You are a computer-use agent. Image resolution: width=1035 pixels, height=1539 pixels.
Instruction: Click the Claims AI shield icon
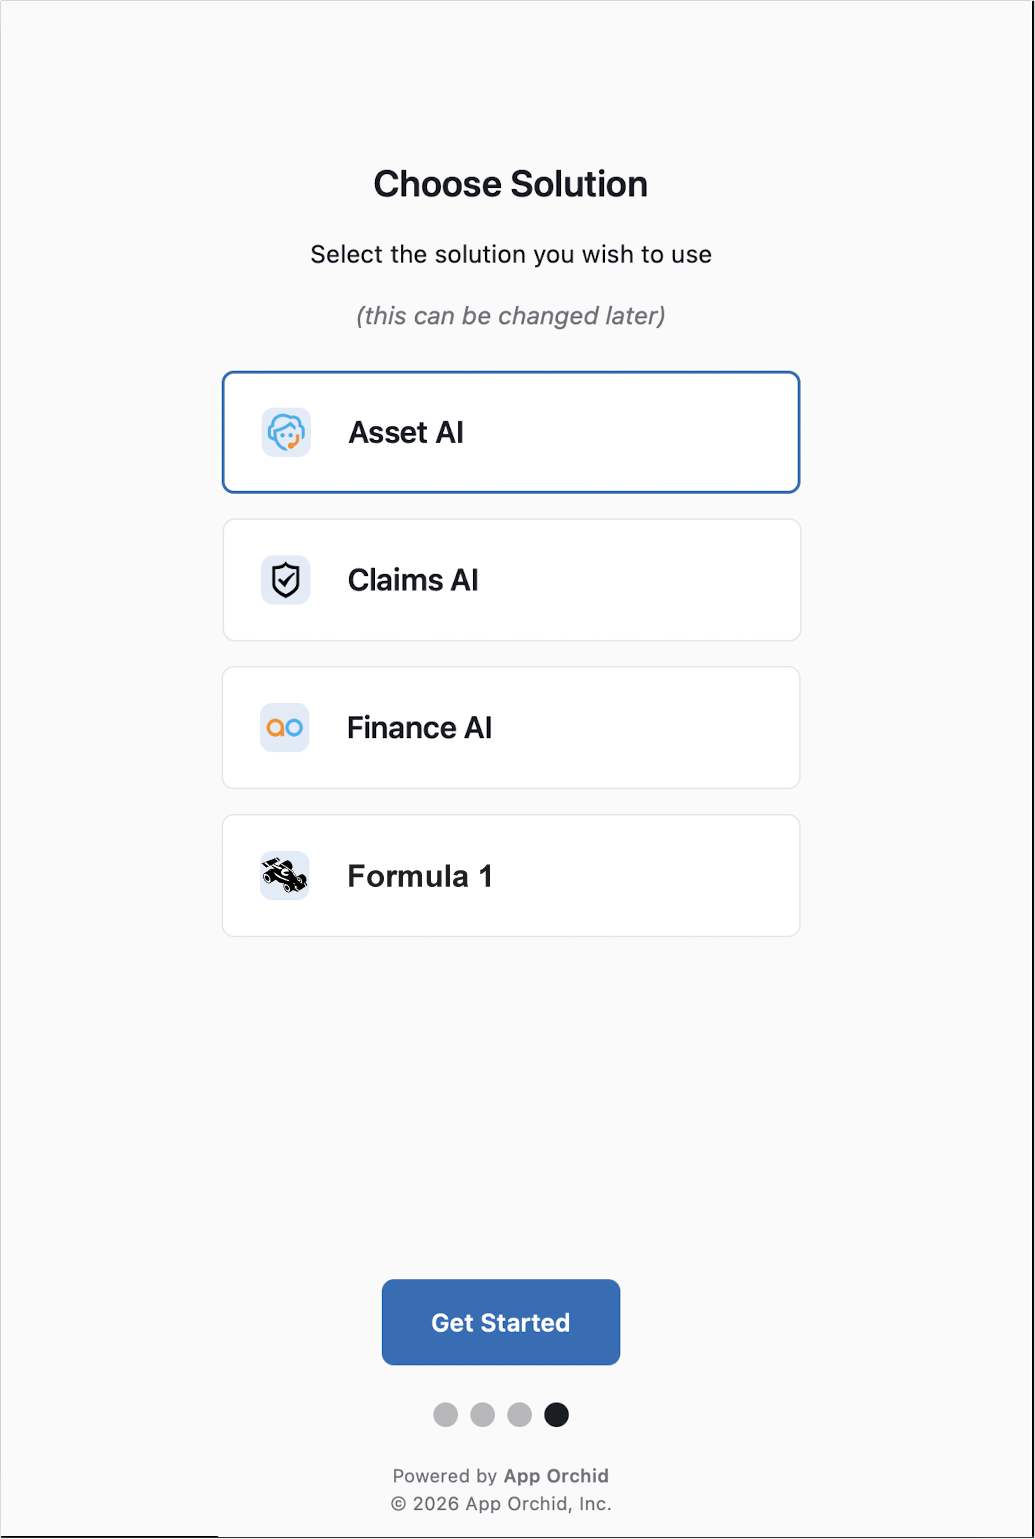[x=286, y=580]
